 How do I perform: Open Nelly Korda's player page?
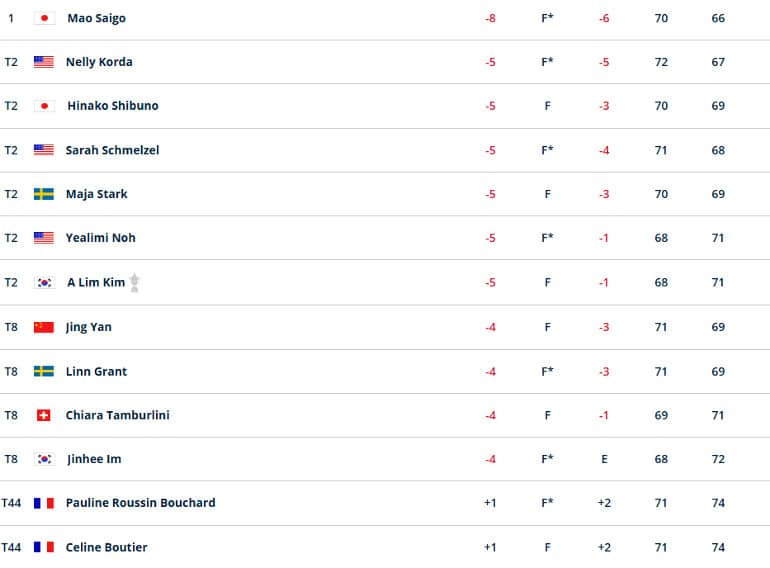[99, 62]
